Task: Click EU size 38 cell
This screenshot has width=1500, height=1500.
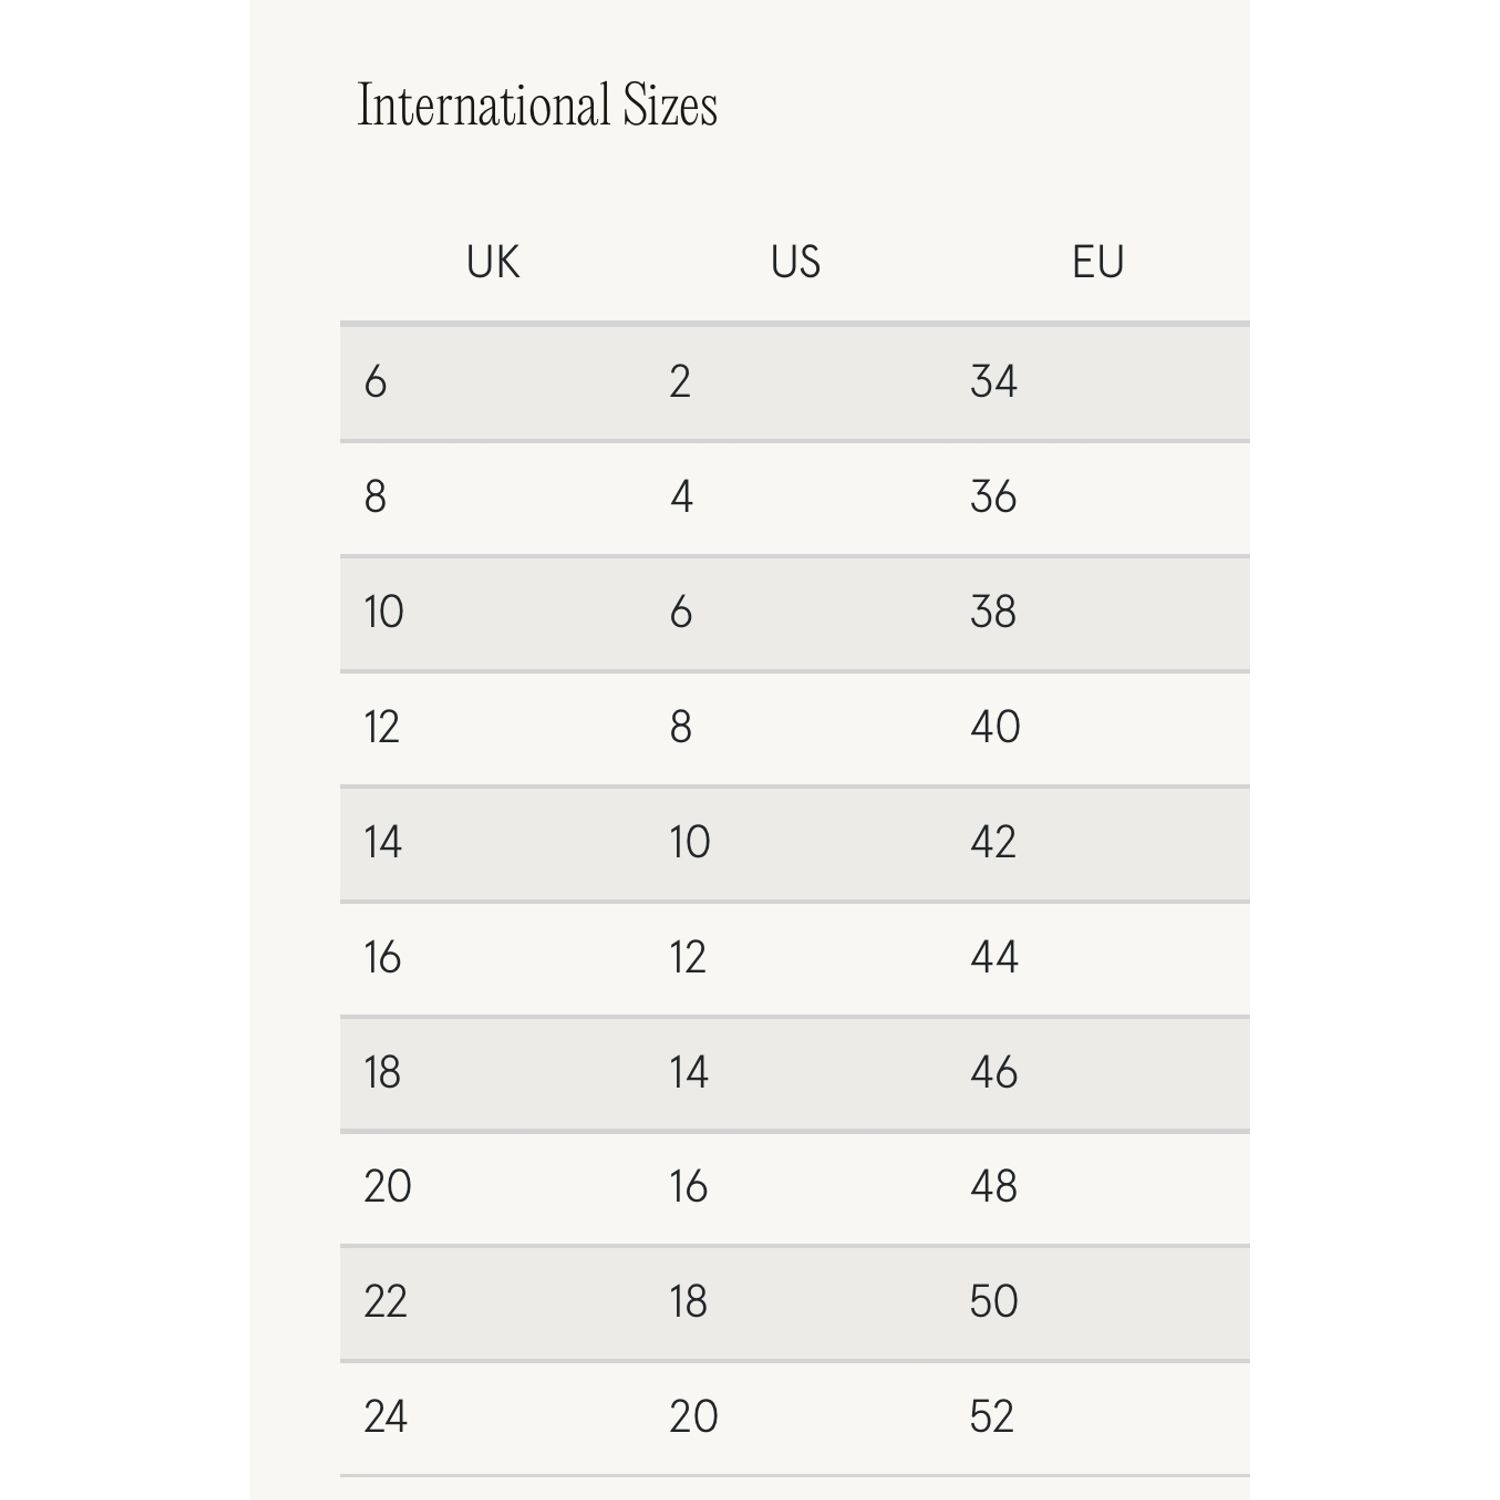Action: [993, 612]
